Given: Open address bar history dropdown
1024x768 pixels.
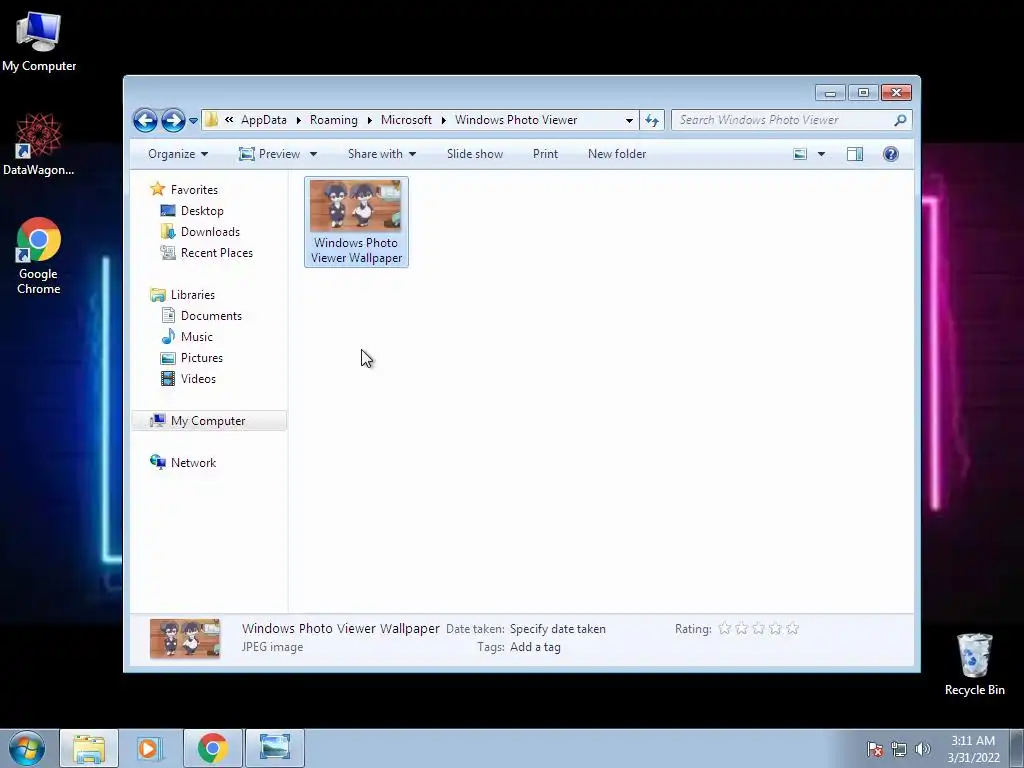Looking at the screenshot, I should click(x=629, y=121).
